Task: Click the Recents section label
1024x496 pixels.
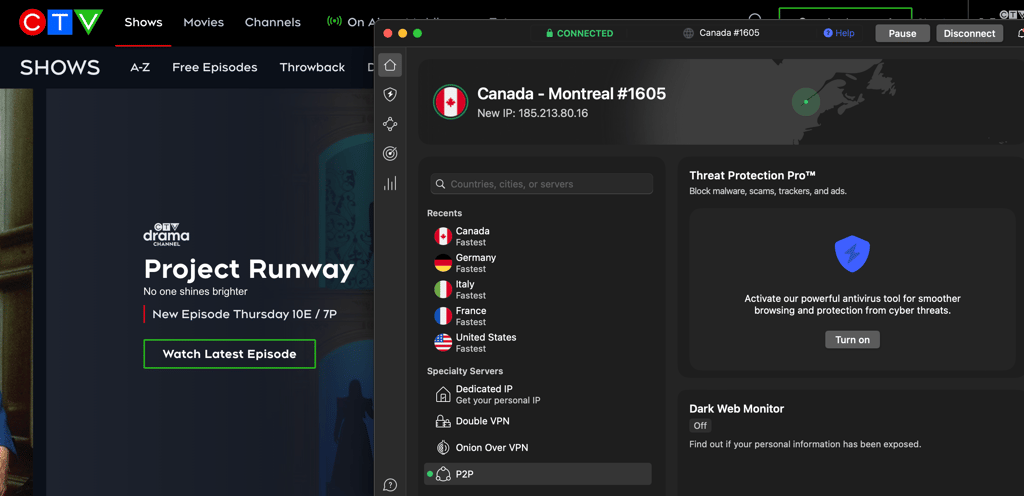Action: click(x=444, y=213)
